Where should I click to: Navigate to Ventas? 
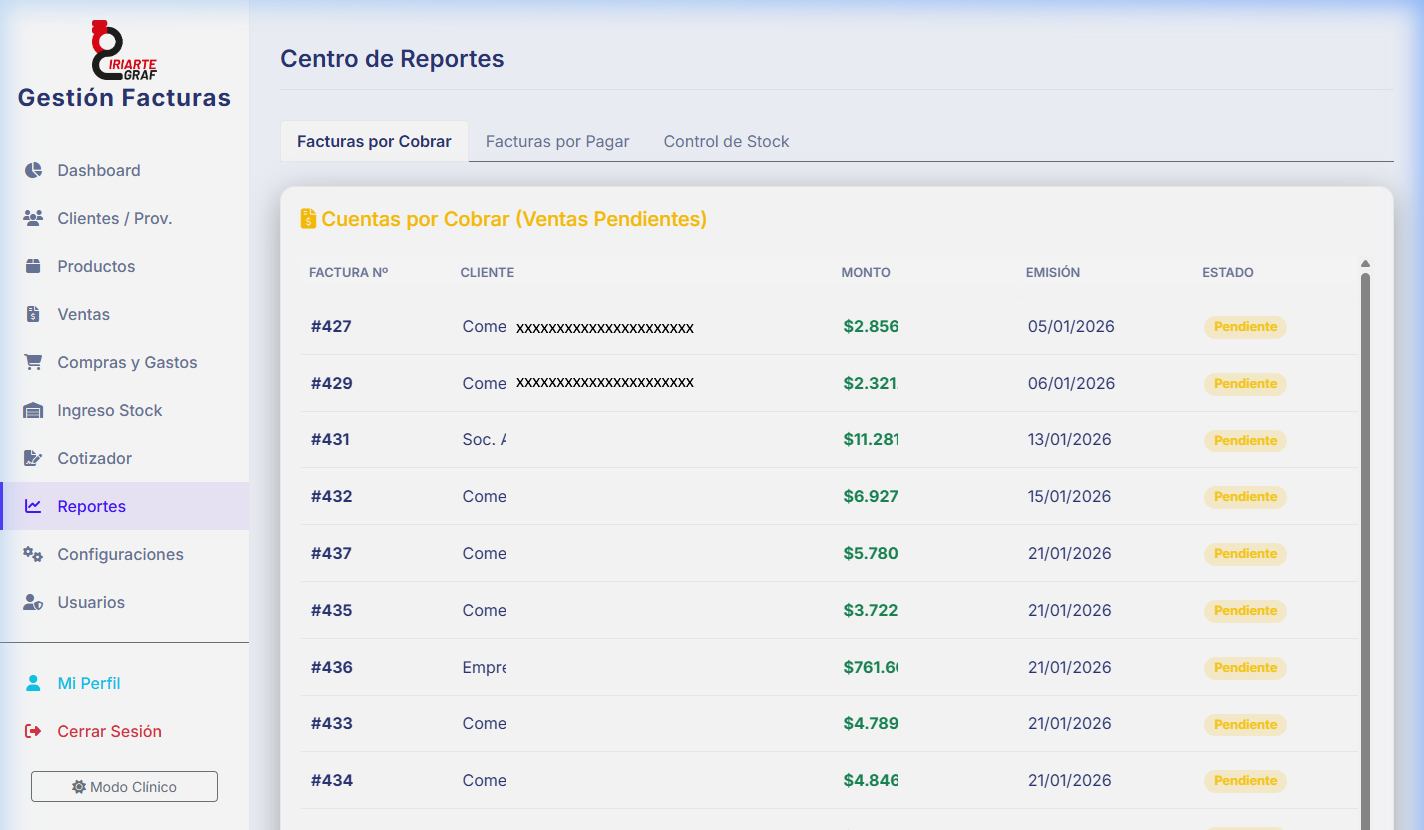click(125, 314)
